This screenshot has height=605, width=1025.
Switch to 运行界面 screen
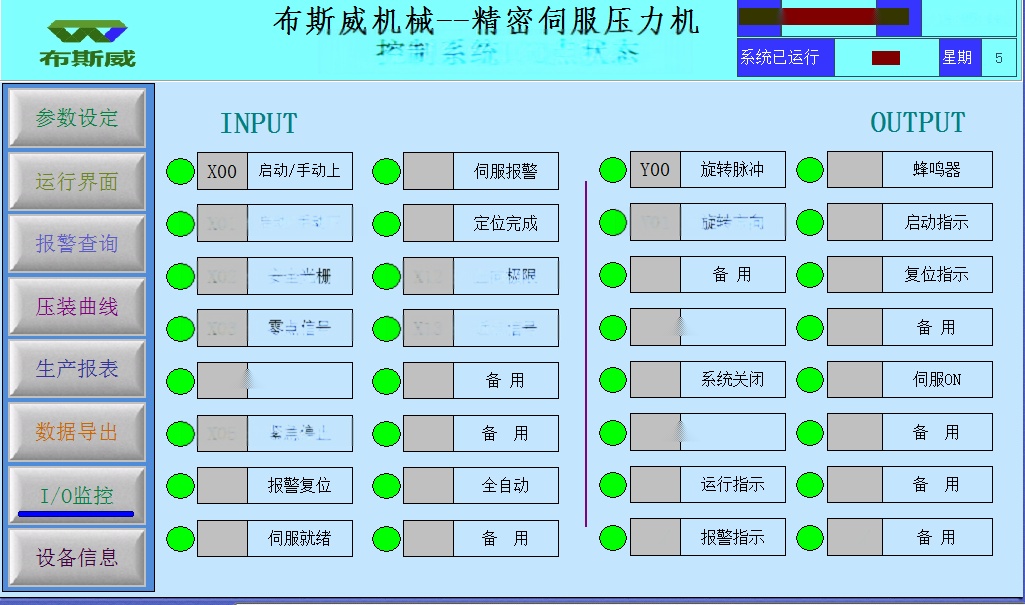76,181
